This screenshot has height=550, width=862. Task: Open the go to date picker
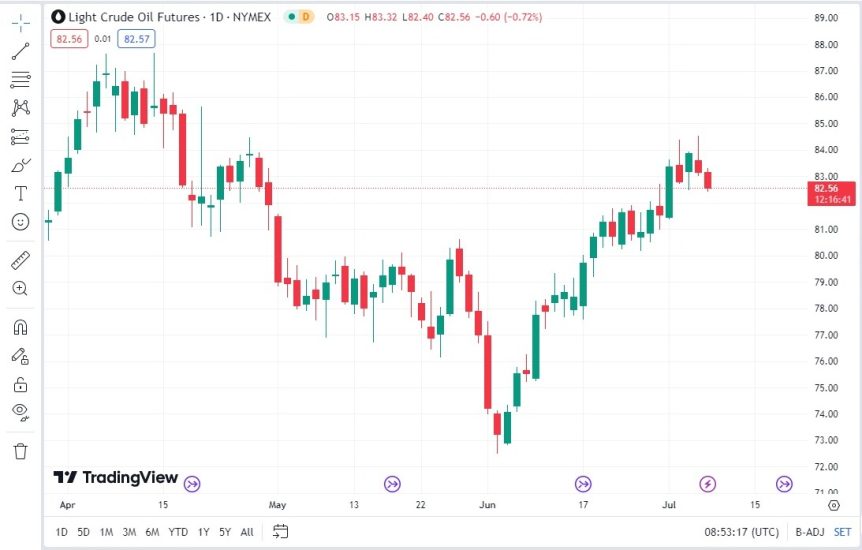click(280, 531)
